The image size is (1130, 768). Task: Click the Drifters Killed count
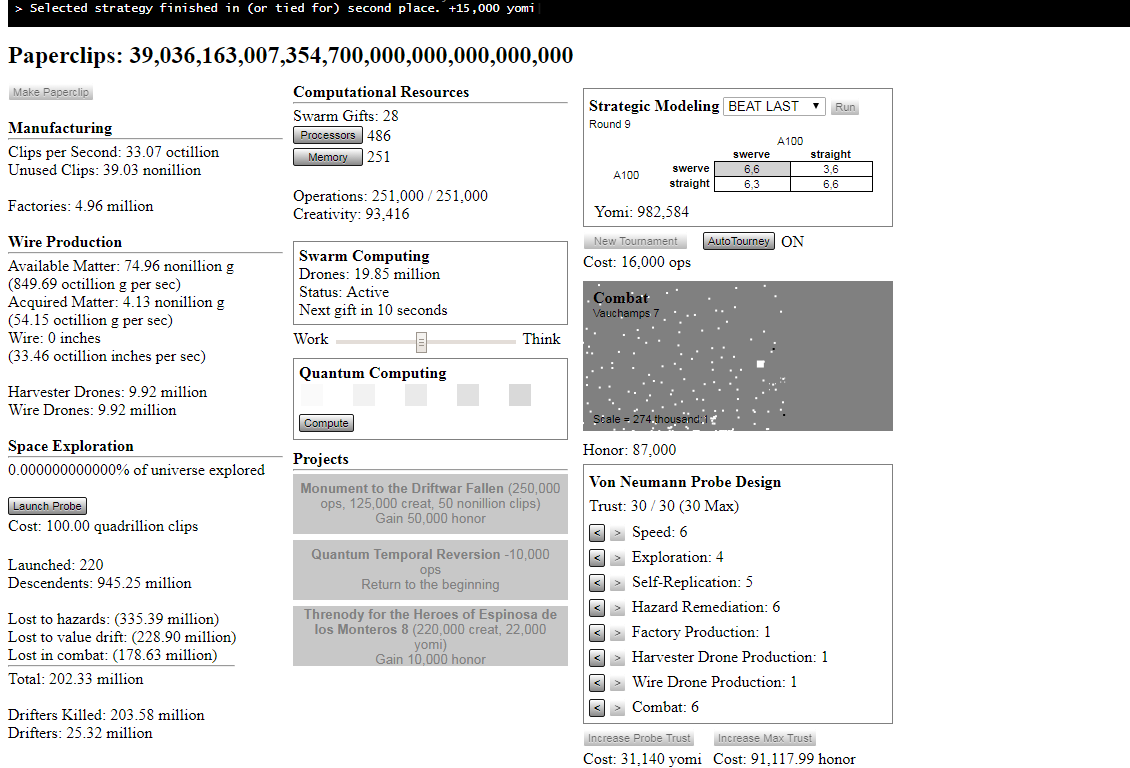pos(106,715)
